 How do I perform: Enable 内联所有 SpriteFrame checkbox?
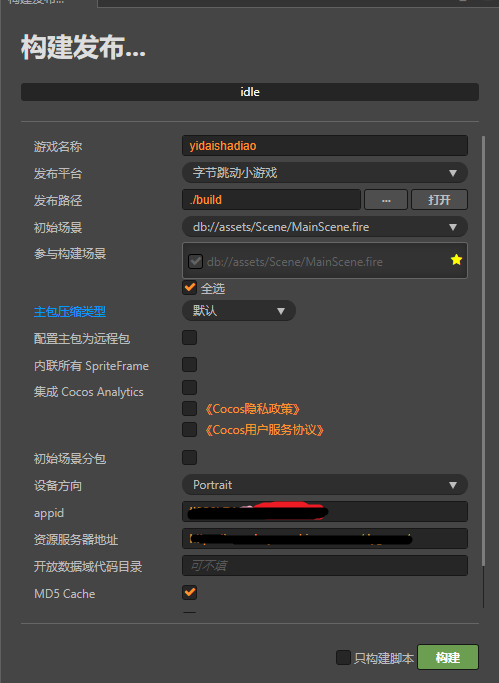pos(189,365)
